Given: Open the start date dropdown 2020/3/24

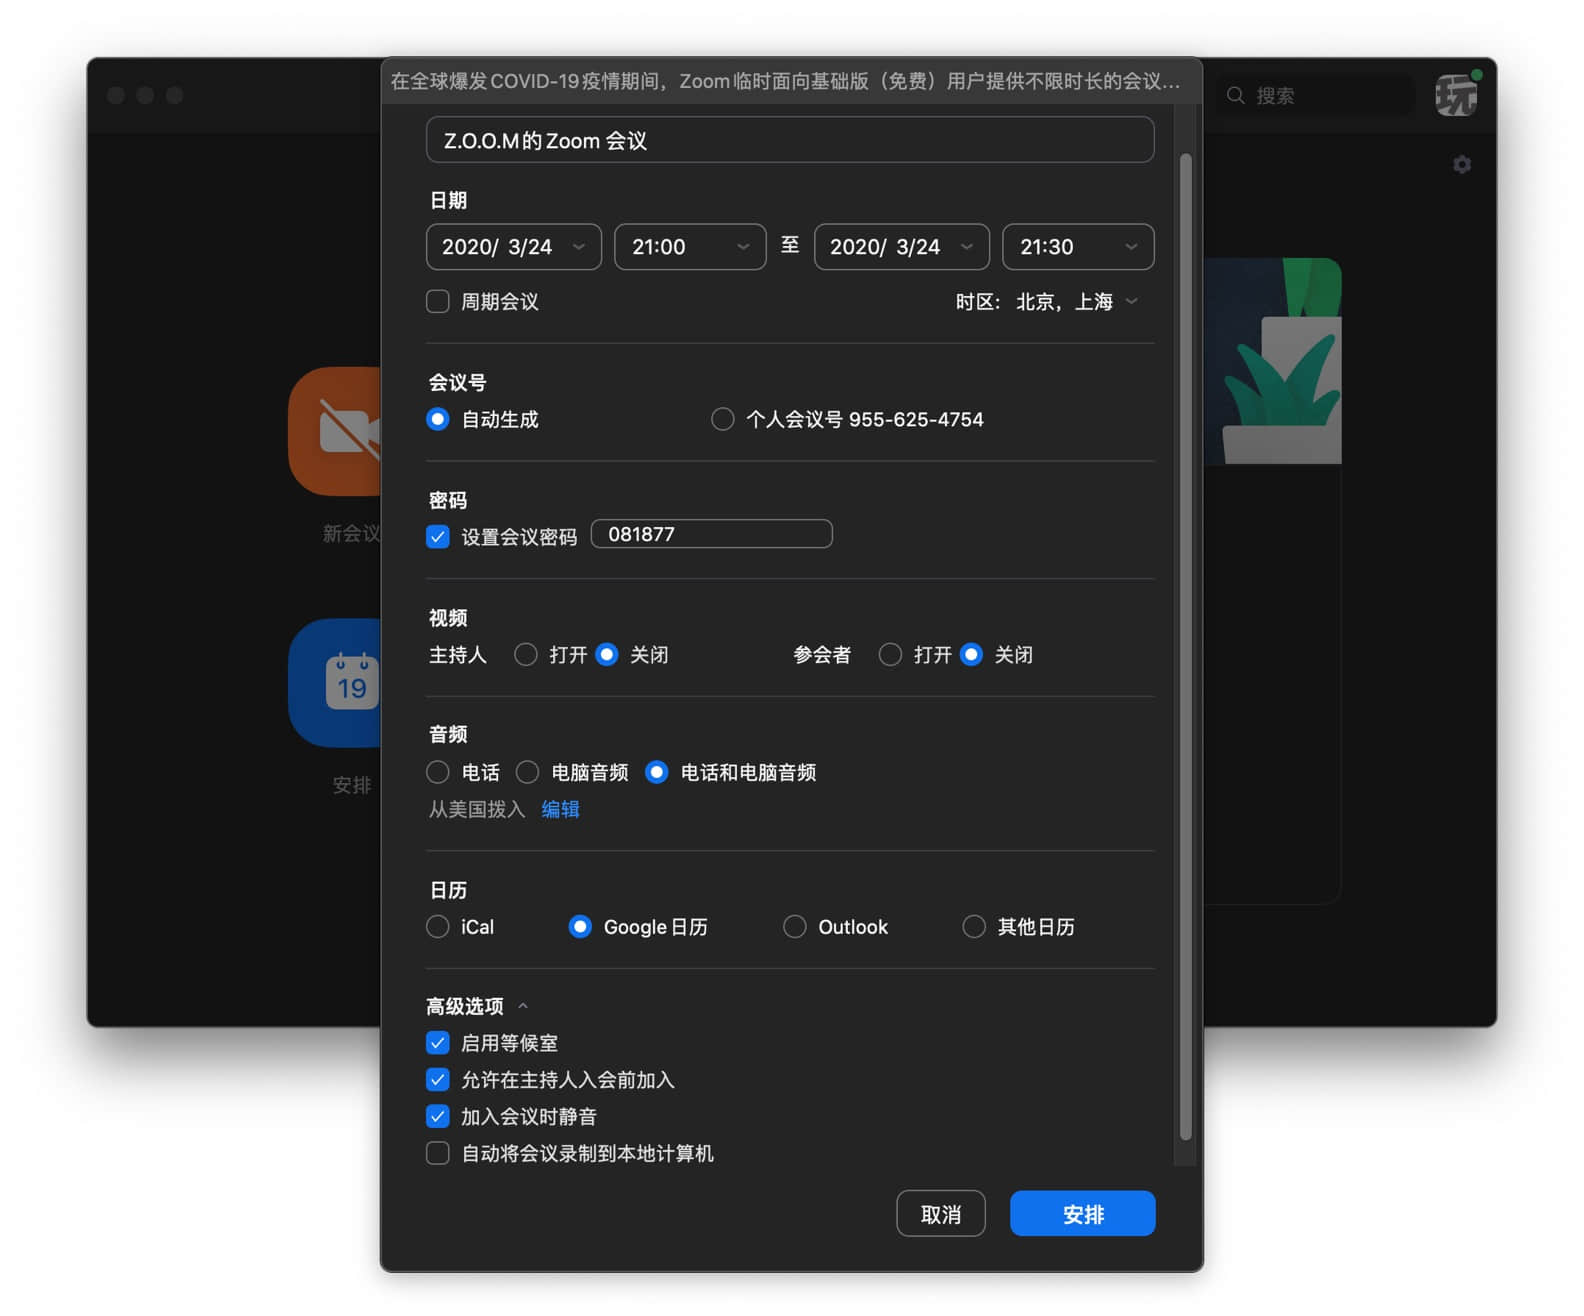Looking at the screenshot, I should [x=514, y=247].
